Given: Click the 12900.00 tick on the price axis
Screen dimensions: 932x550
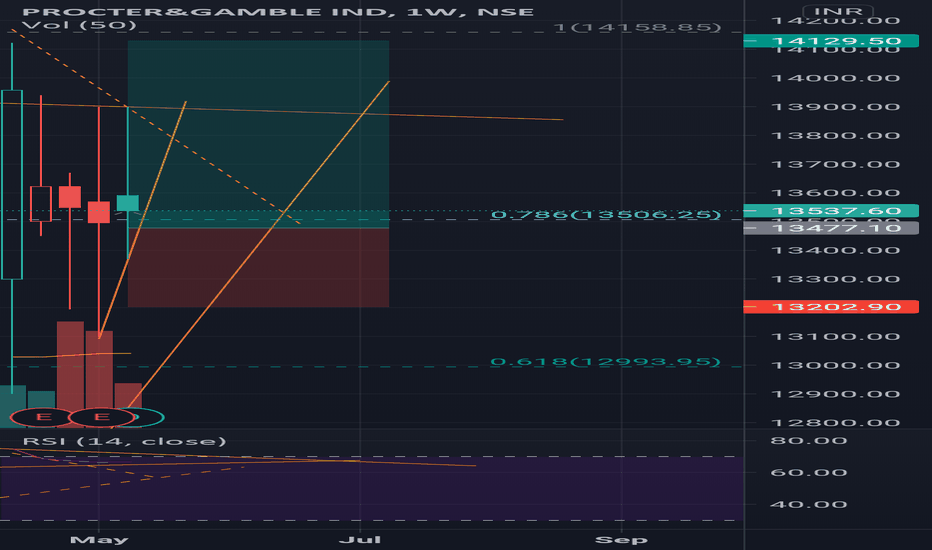Looking at the screenshot, I should pyautogui.click(x=835, y=394).
